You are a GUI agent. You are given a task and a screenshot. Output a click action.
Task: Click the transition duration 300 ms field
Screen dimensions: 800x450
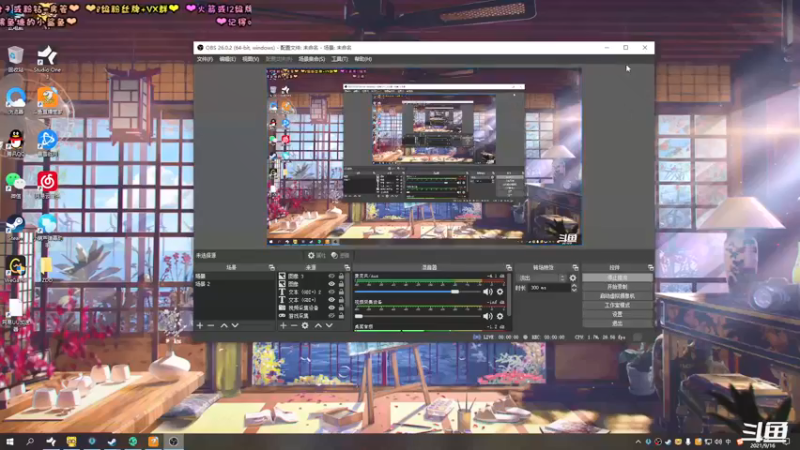pos(549,288)
